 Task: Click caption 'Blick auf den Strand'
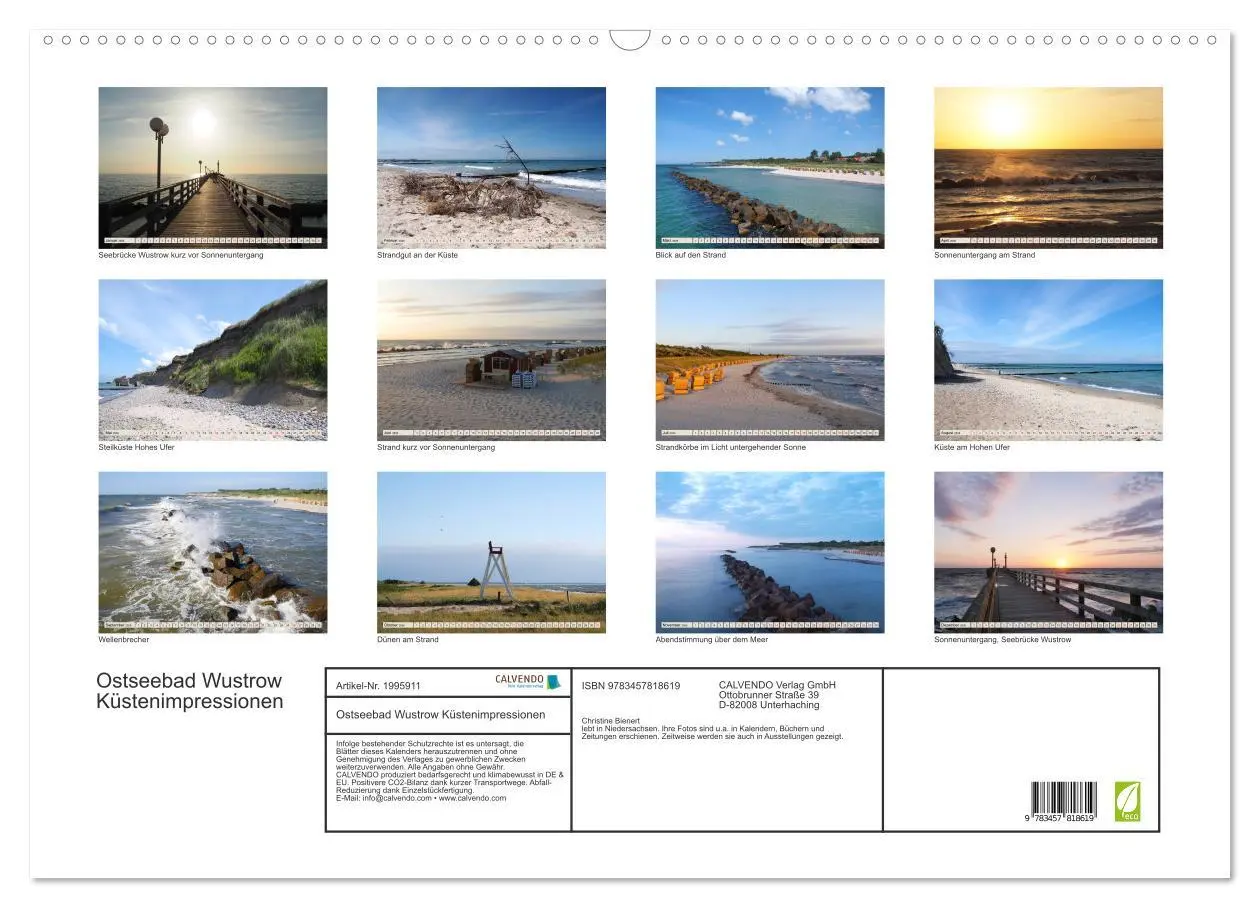point(691,255)
